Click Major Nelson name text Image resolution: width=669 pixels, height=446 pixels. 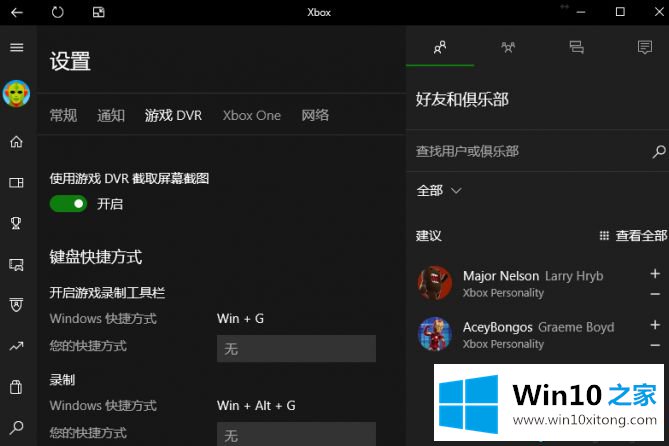(501, 276)
